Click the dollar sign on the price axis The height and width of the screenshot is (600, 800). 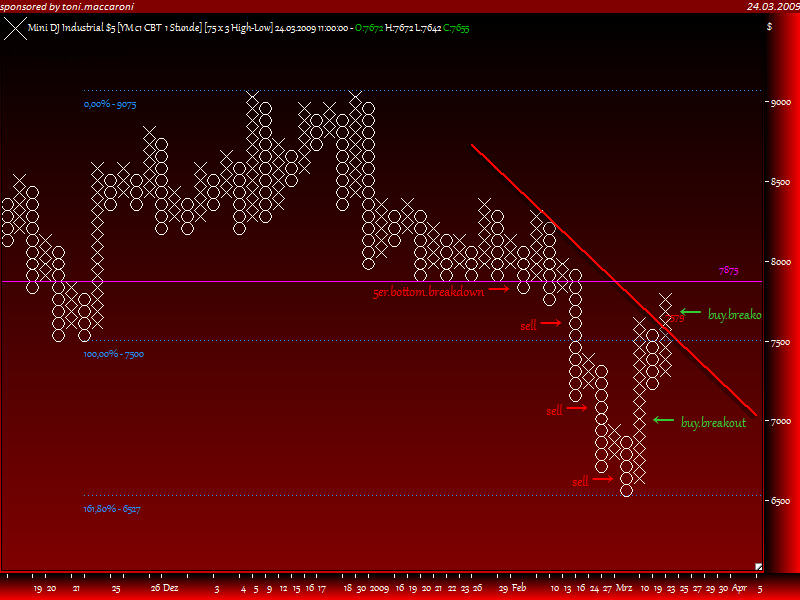(769, 27)
